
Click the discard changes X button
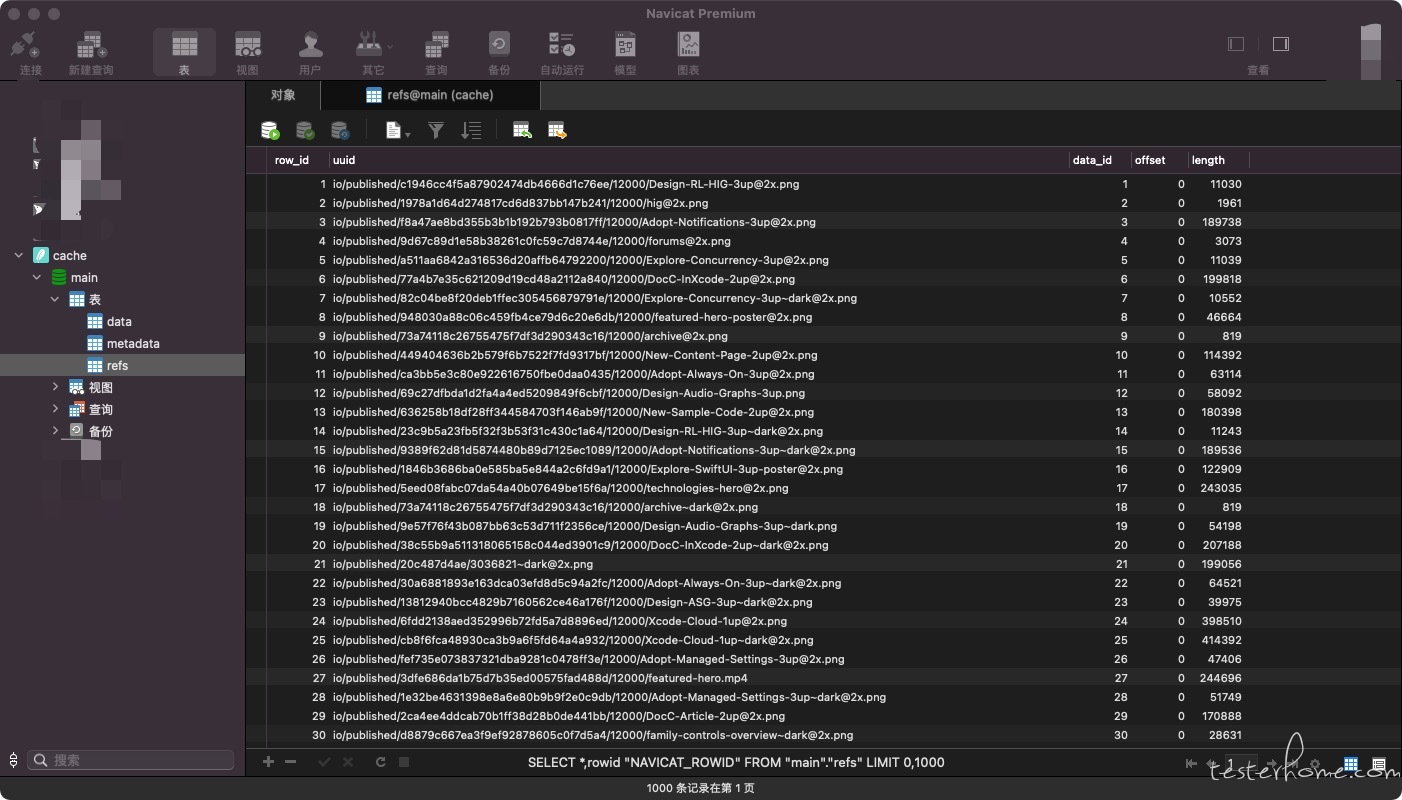(x=348, y=762)
